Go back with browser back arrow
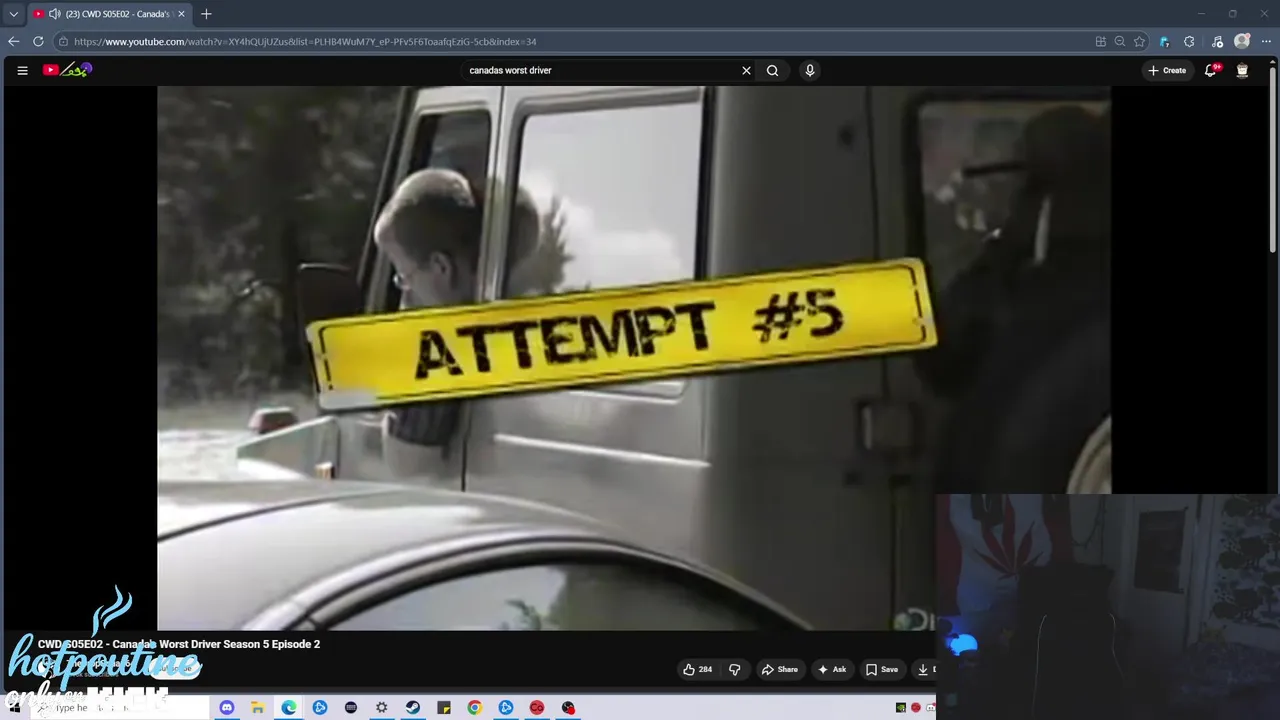The image size is (1280, 720). (x=13, y=42)
